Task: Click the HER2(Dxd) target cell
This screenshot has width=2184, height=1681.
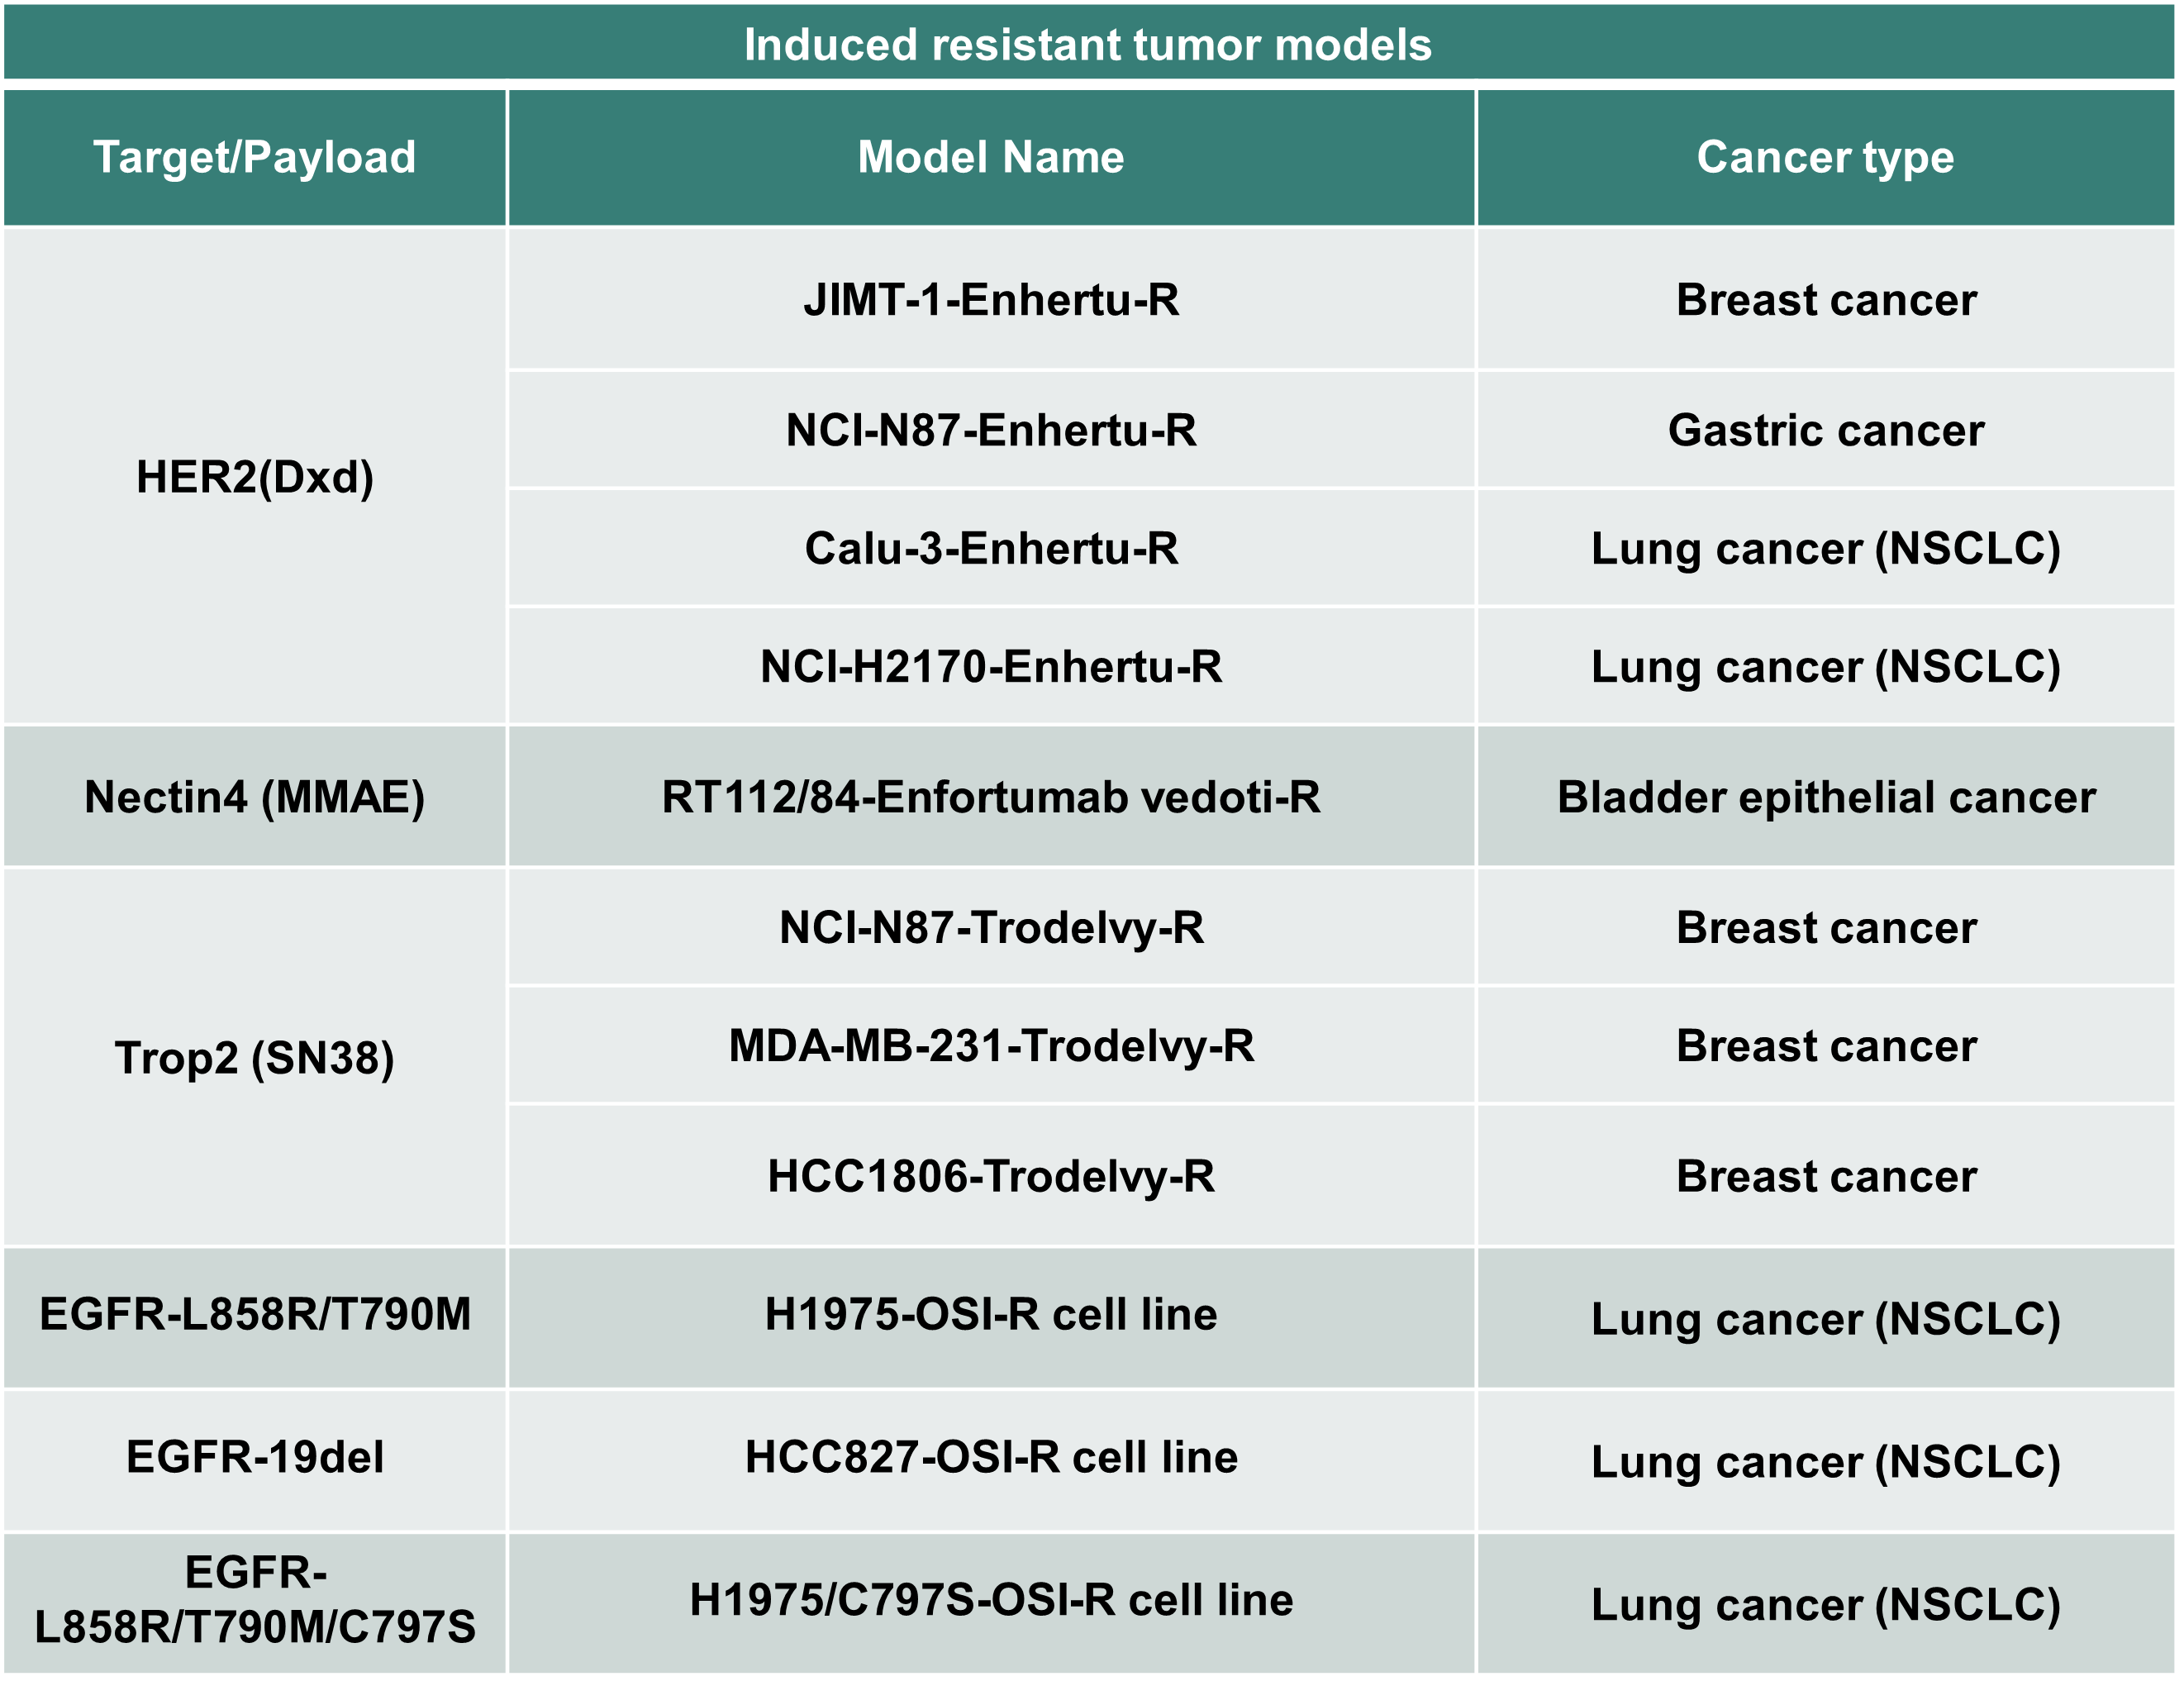Action: (x=255, y=477)
